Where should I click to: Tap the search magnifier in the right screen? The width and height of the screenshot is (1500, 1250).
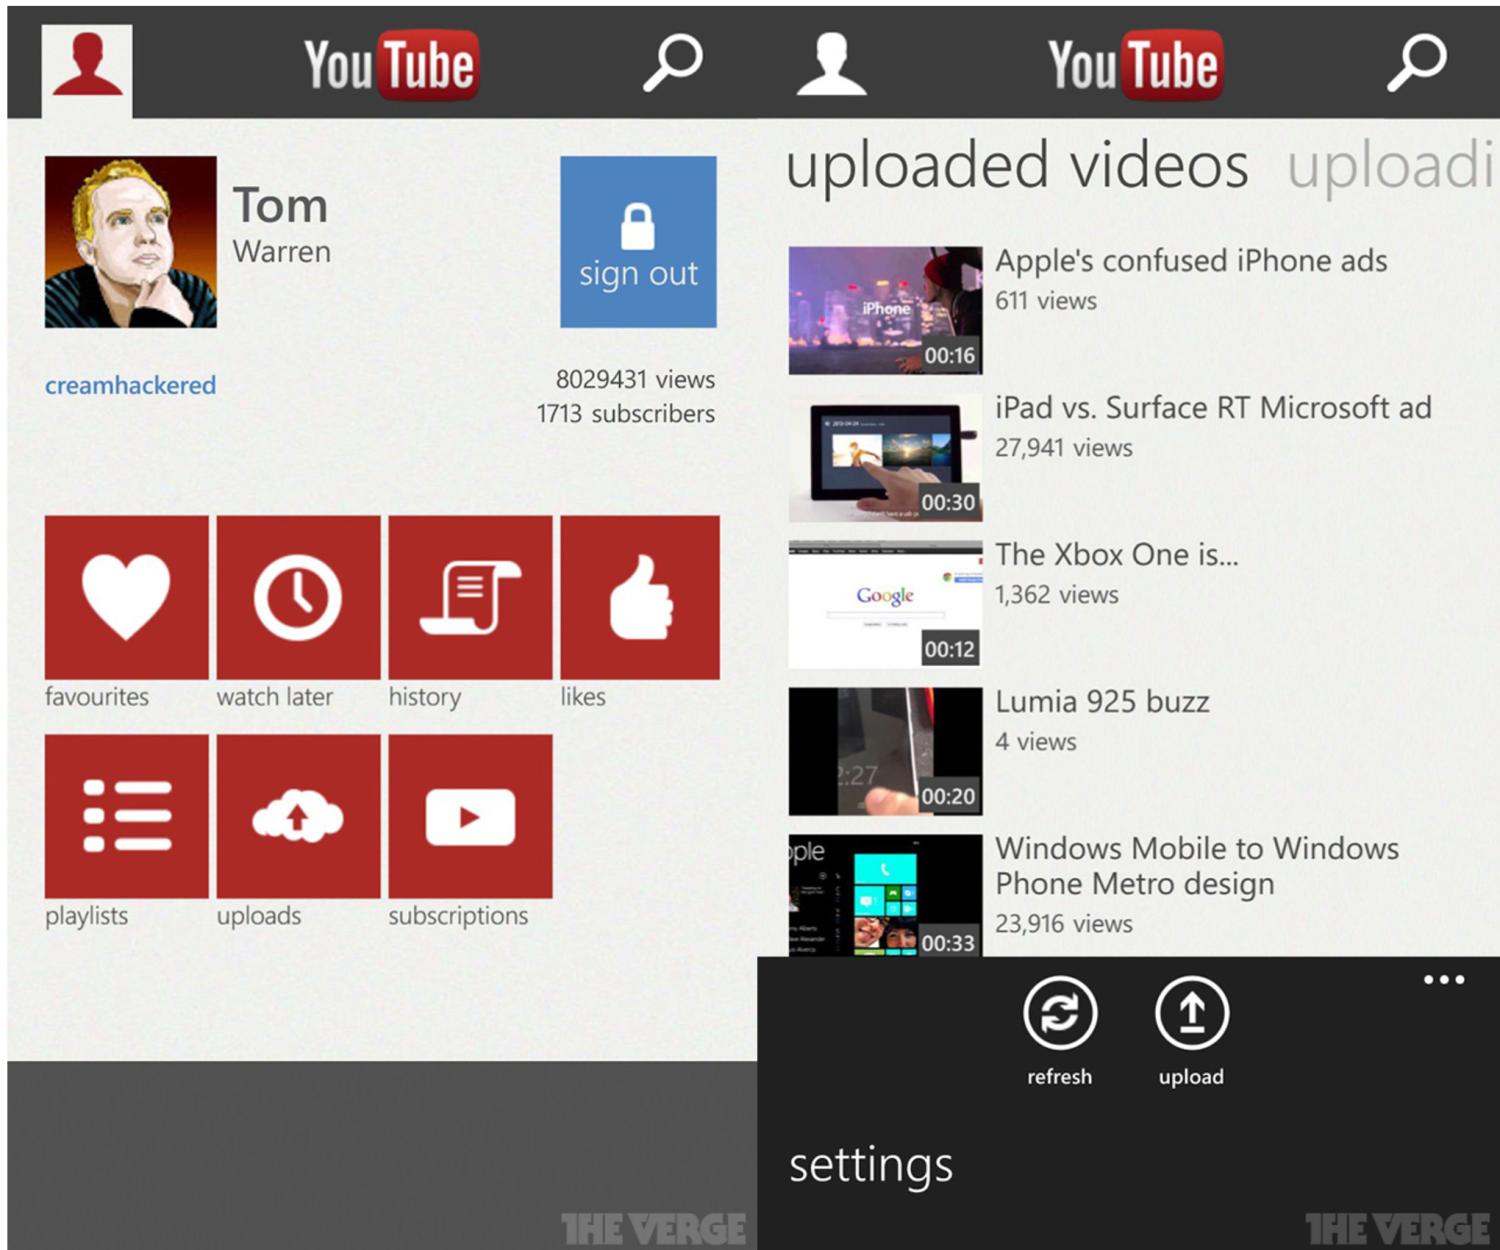pyautogui.click(x=1416, y=63)
